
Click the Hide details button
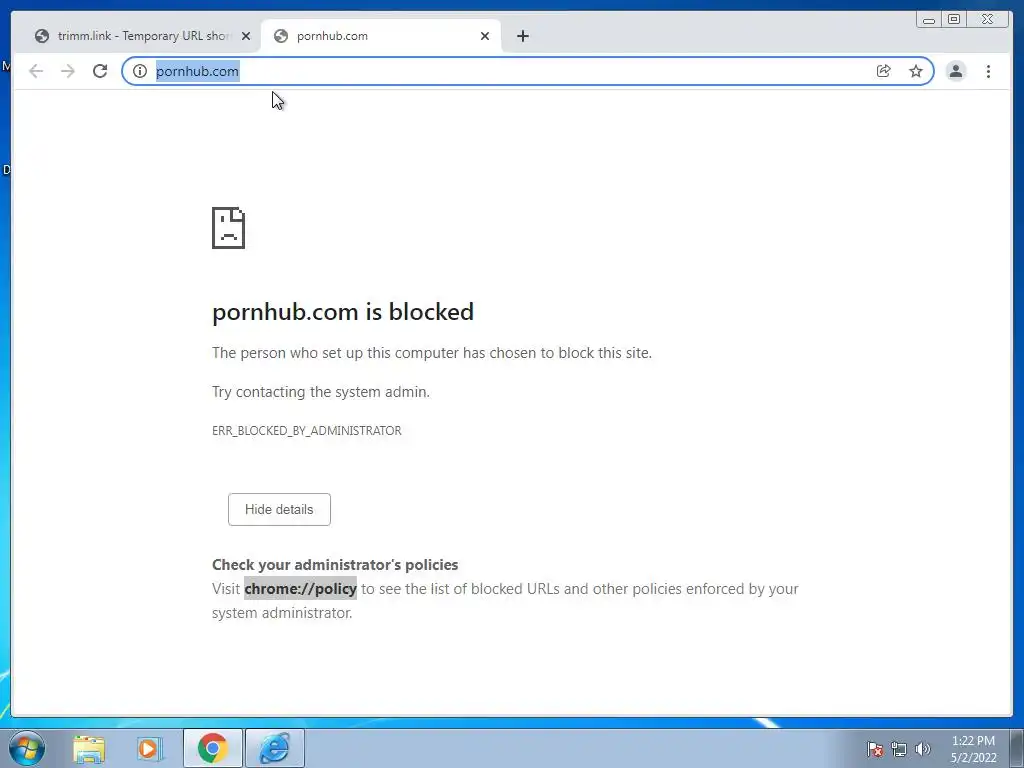coord(279,509)
